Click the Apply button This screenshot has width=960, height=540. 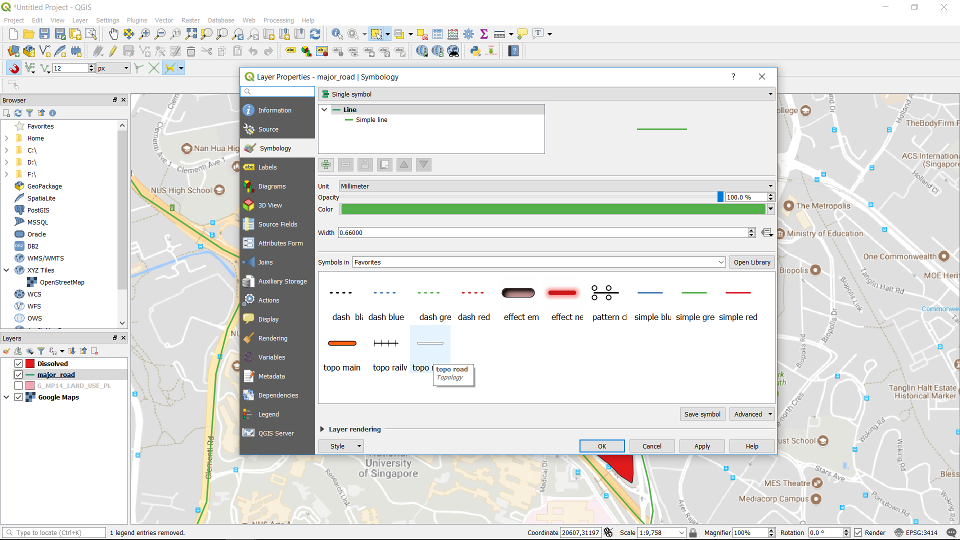tap(702, 446)
